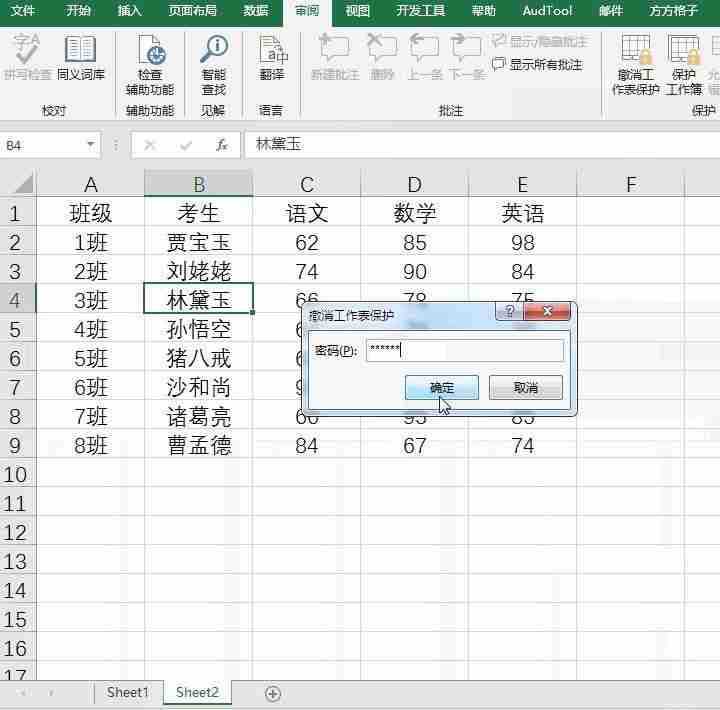Click the 英语 header cell
720x710 pixels.
coord(523,213)
